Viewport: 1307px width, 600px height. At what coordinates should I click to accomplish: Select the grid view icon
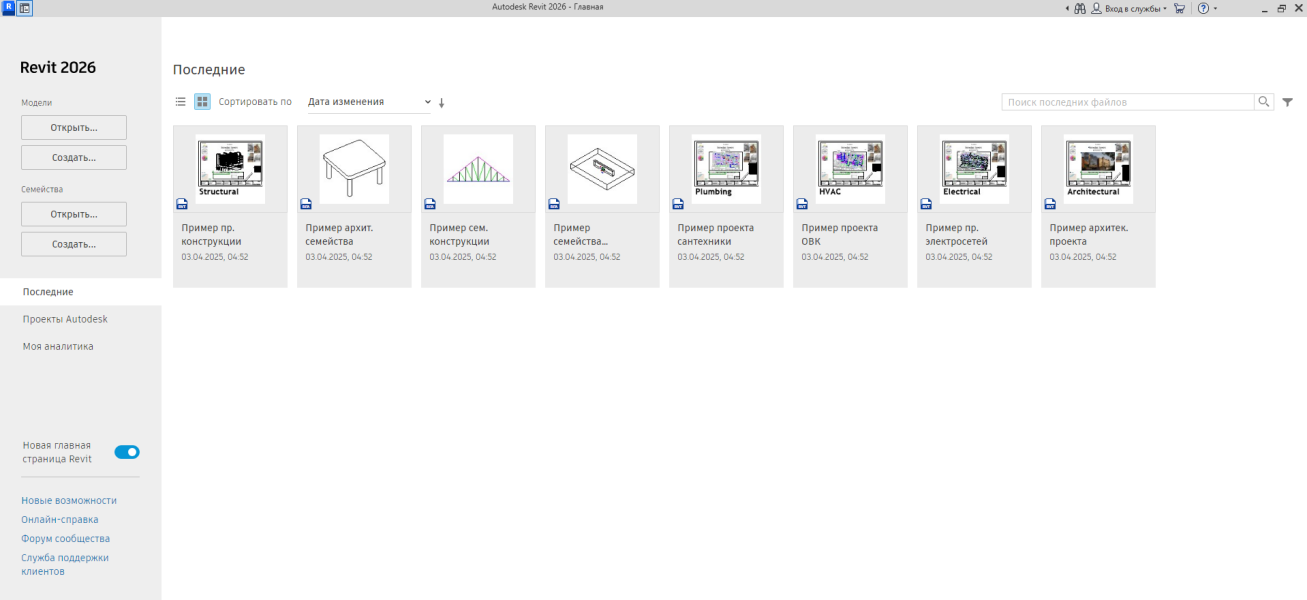202,102
